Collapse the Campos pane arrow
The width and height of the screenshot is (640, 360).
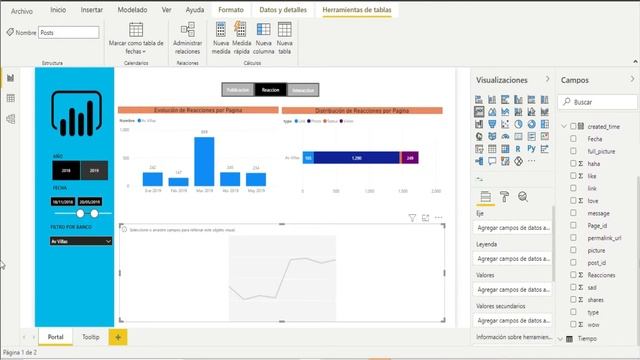(633, 79)
